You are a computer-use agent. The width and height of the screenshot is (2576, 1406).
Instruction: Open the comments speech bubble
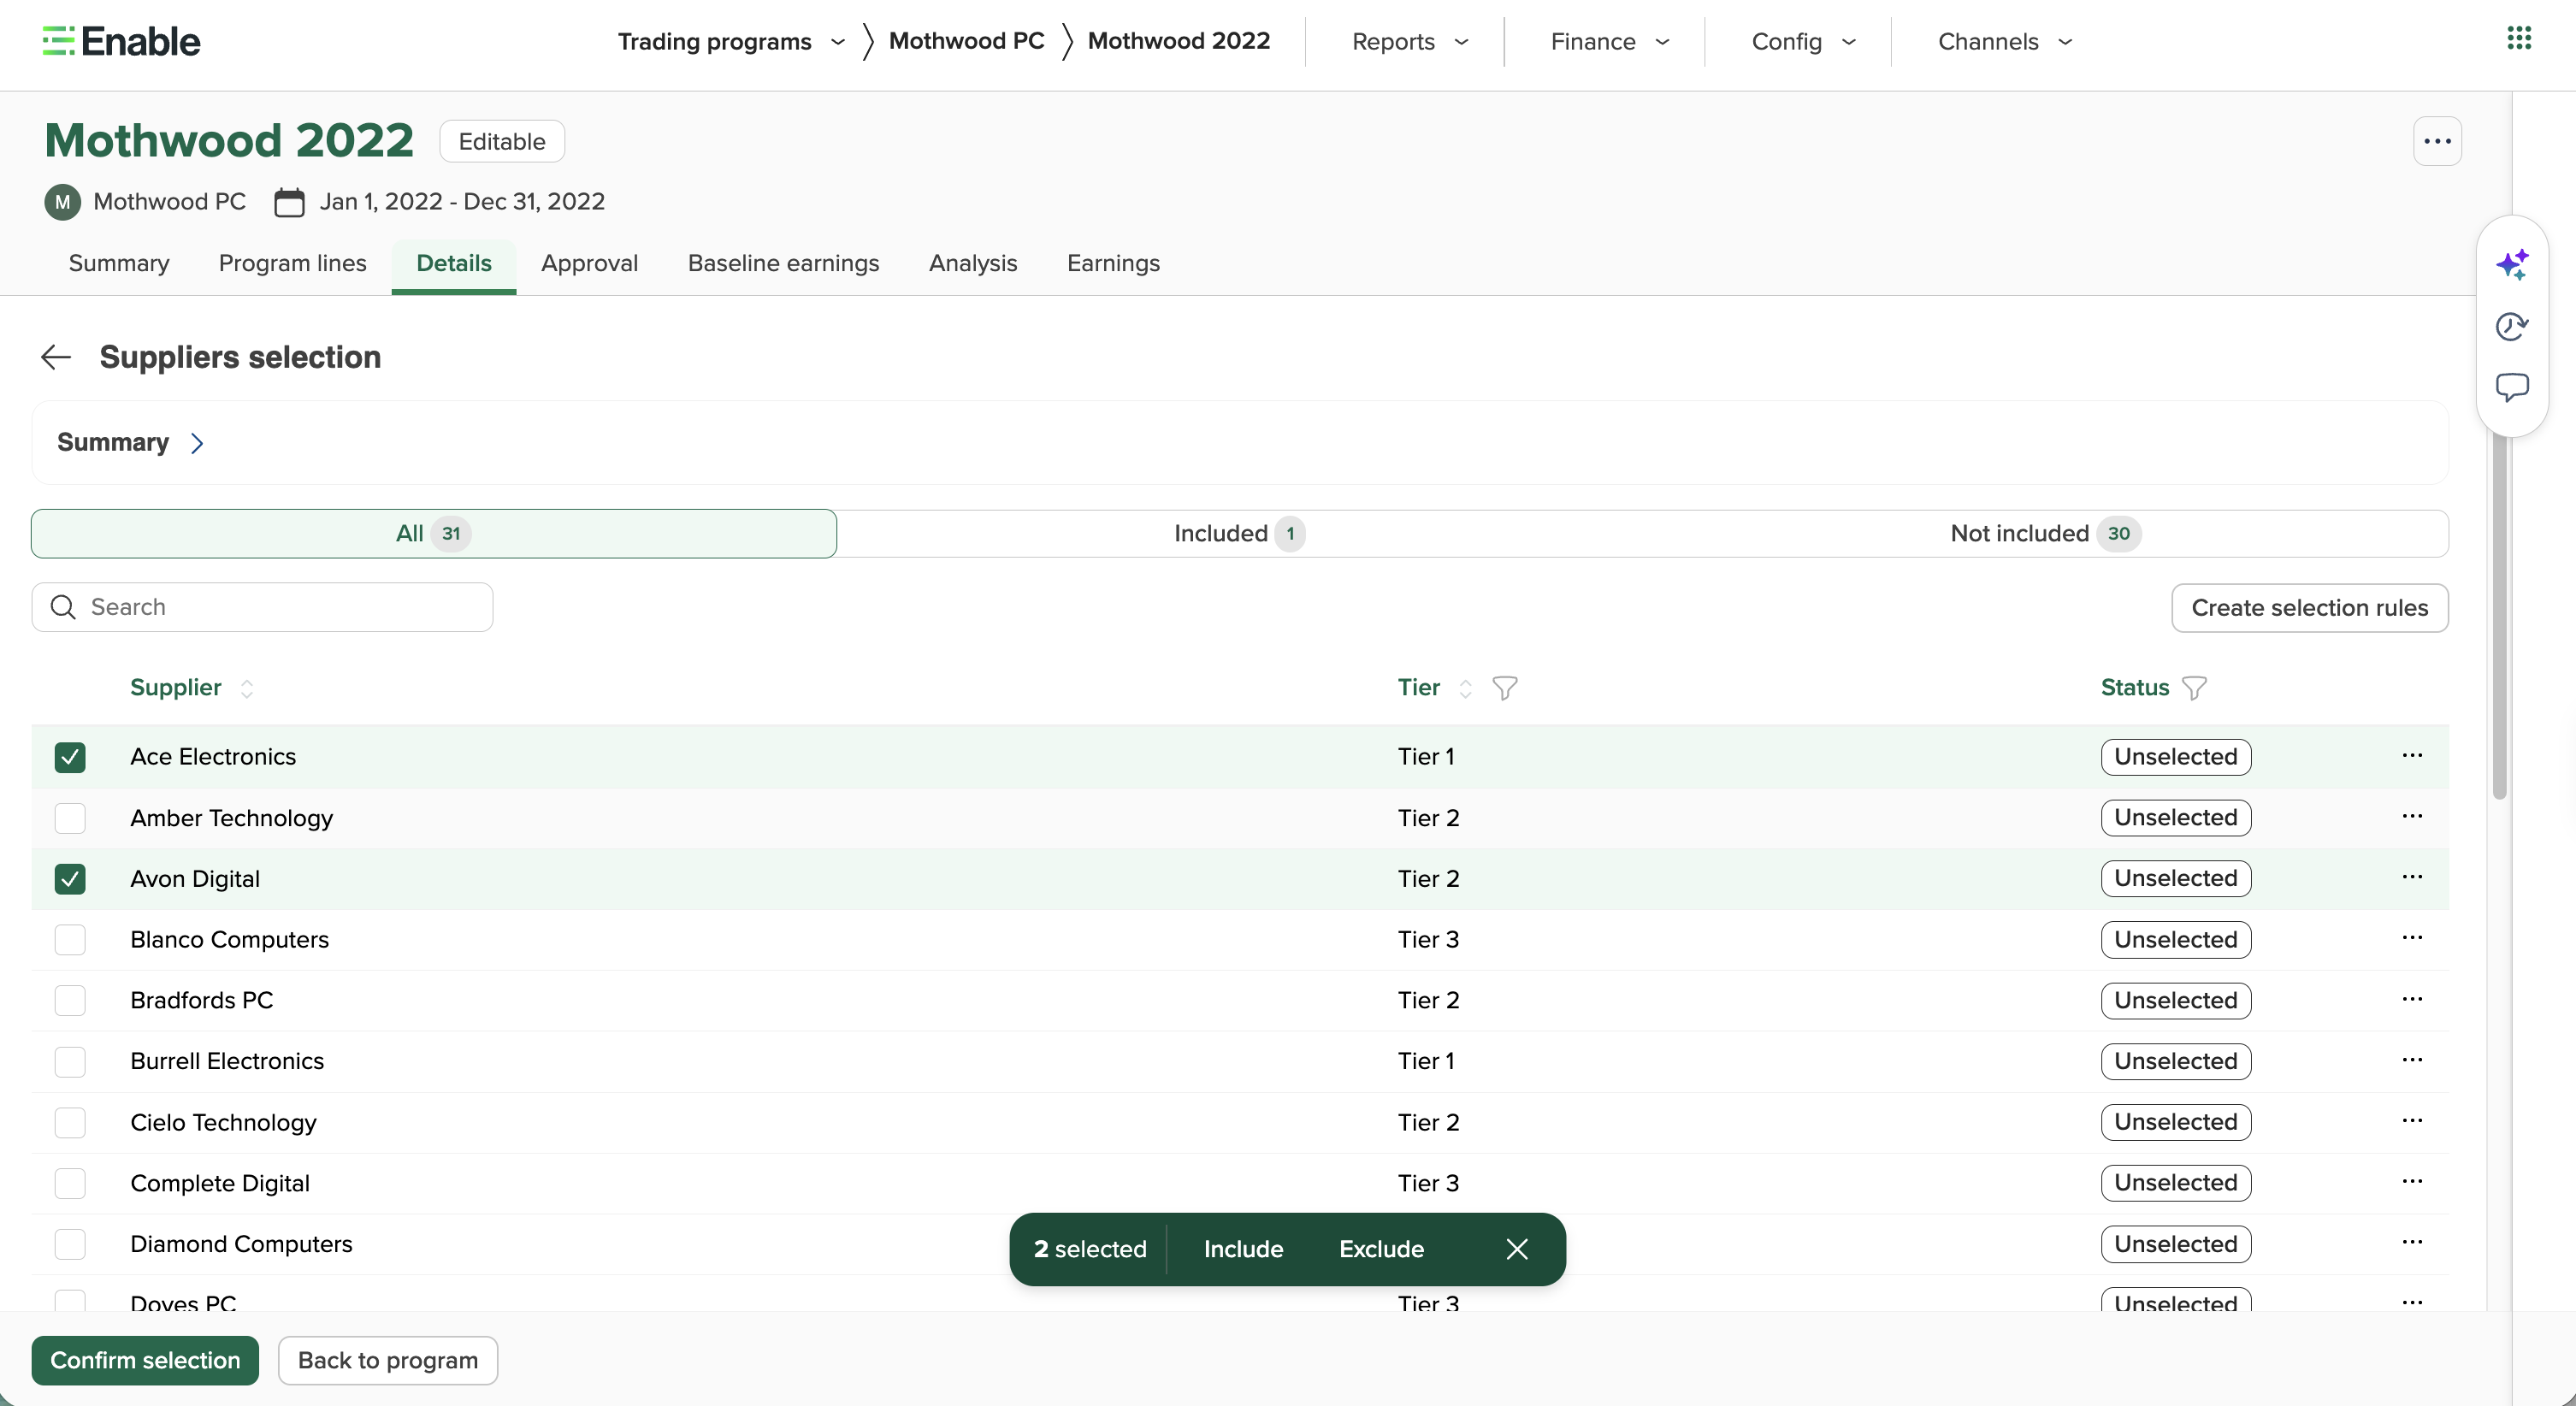pyautogui.click(x=2512, y=387)
